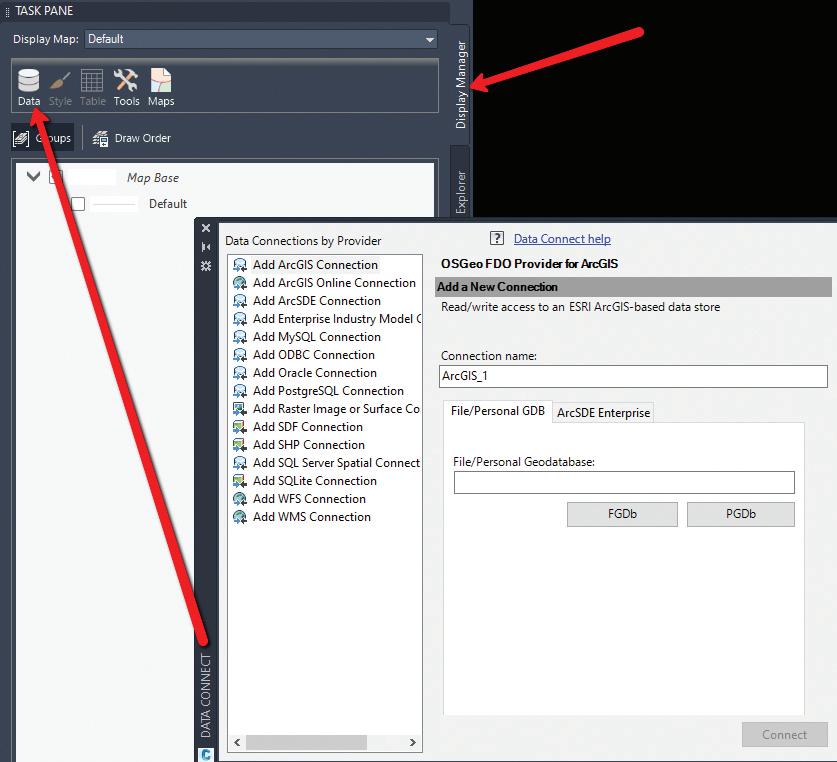Select the Add MySQL Connection icon

click(x=240, y=337)
